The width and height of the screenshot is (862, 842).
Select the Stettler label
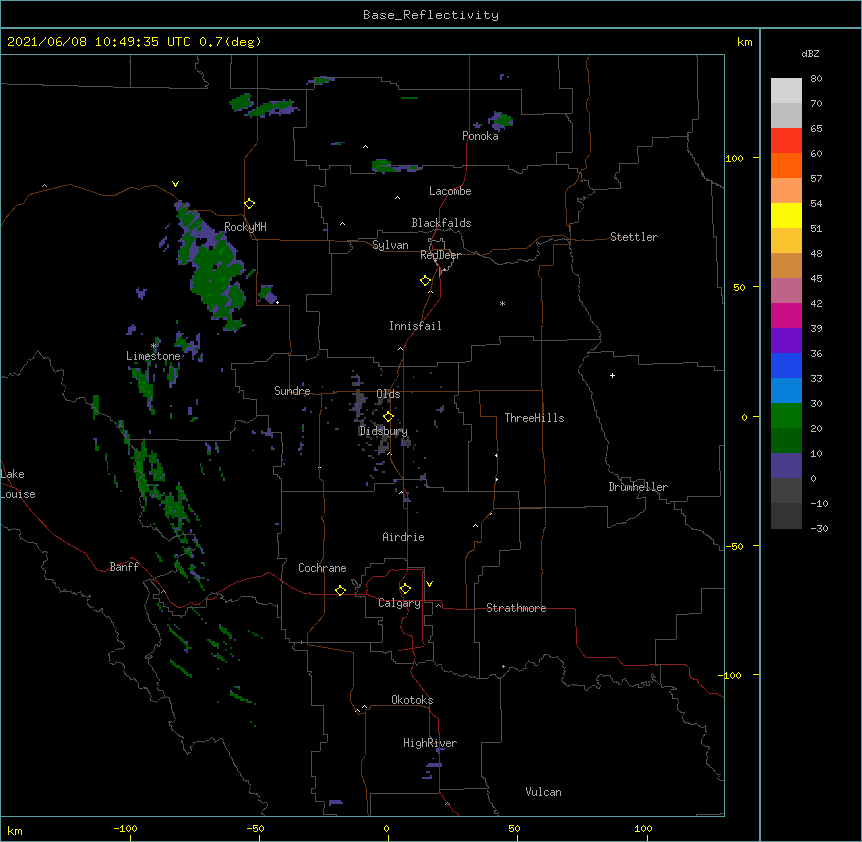[x=634, y=237]
